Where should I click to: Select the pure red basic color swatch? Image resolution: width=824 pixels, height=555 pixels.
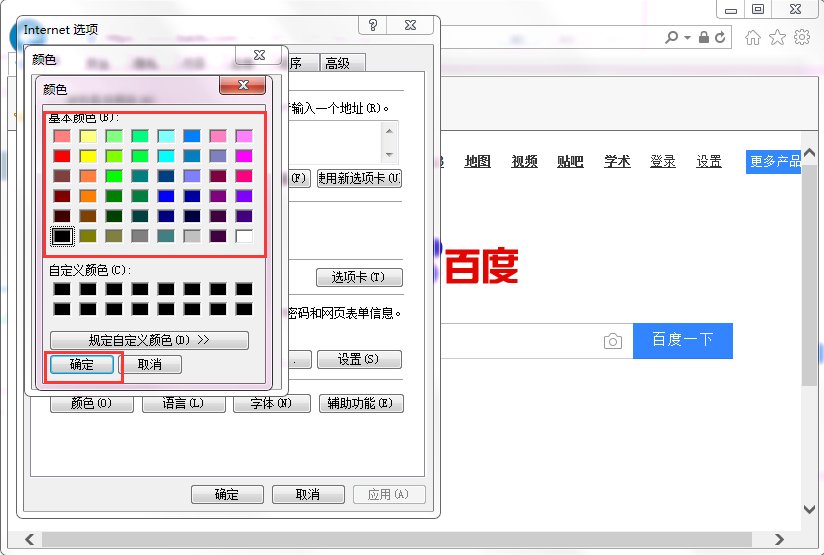(x=62, y=156)
